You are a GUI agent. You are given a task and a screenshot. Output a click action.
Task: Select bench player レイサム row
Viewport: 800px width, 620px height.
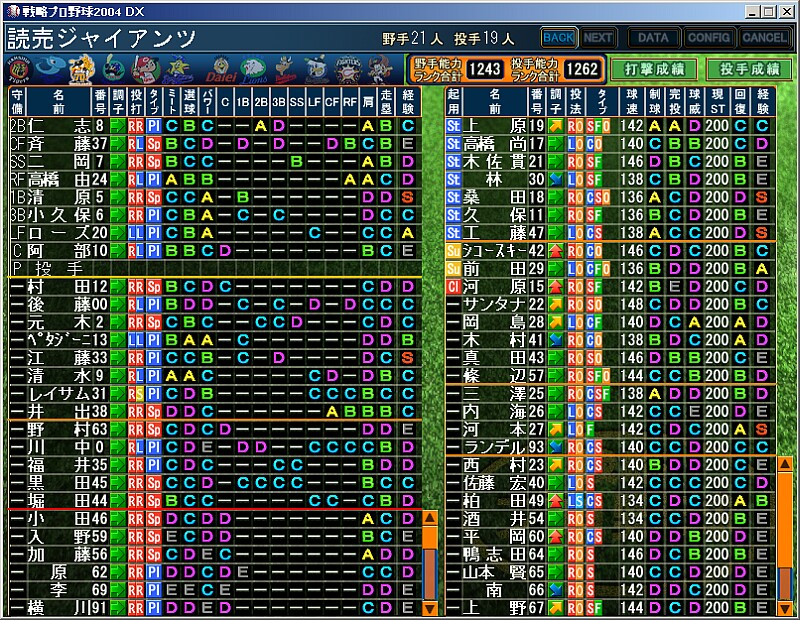215,394
